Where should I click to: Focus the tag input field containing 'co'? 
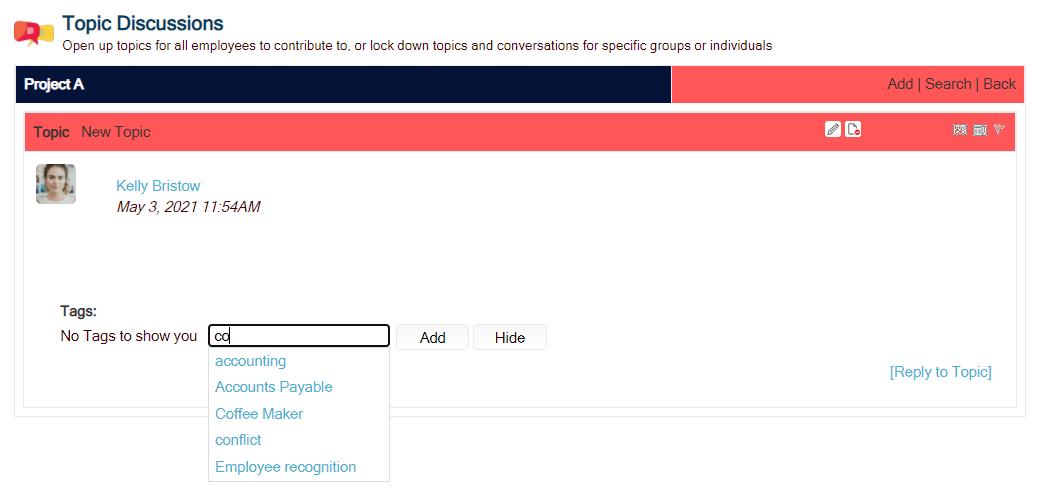tap(298, 336)
